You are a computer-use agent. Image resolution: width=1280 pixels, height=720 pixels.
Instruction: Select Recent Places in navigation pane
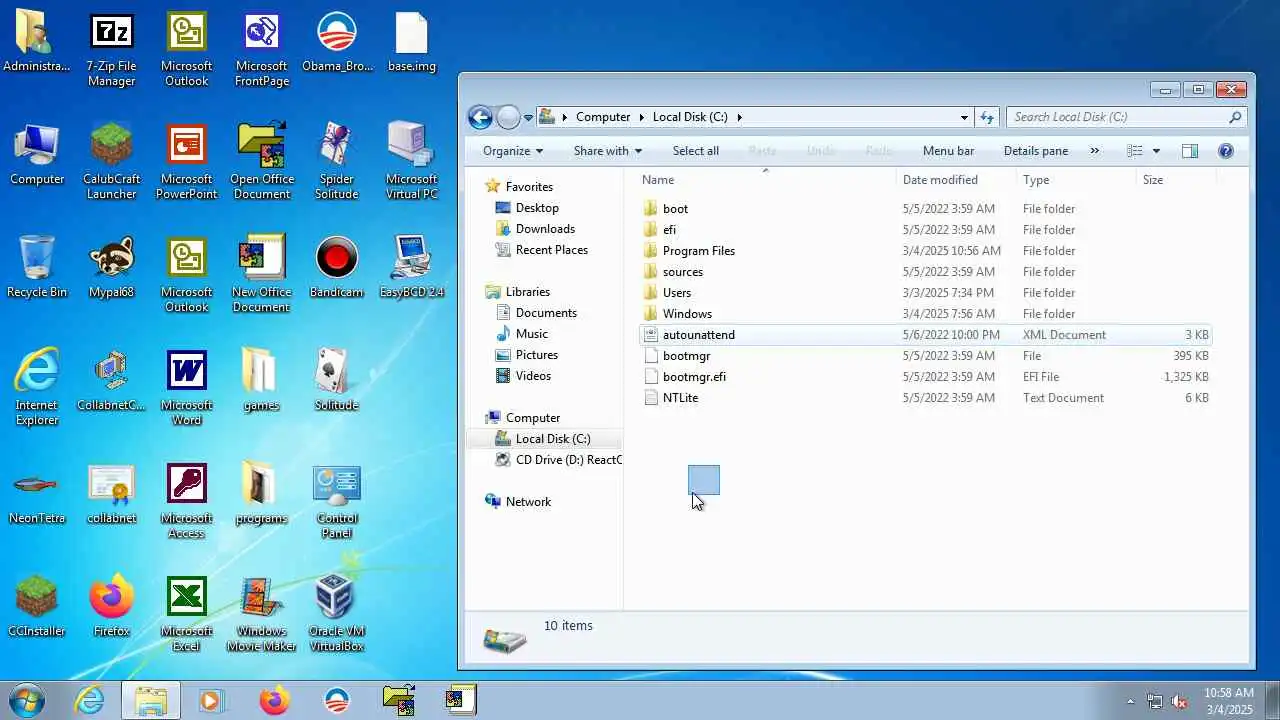(551, 250)
